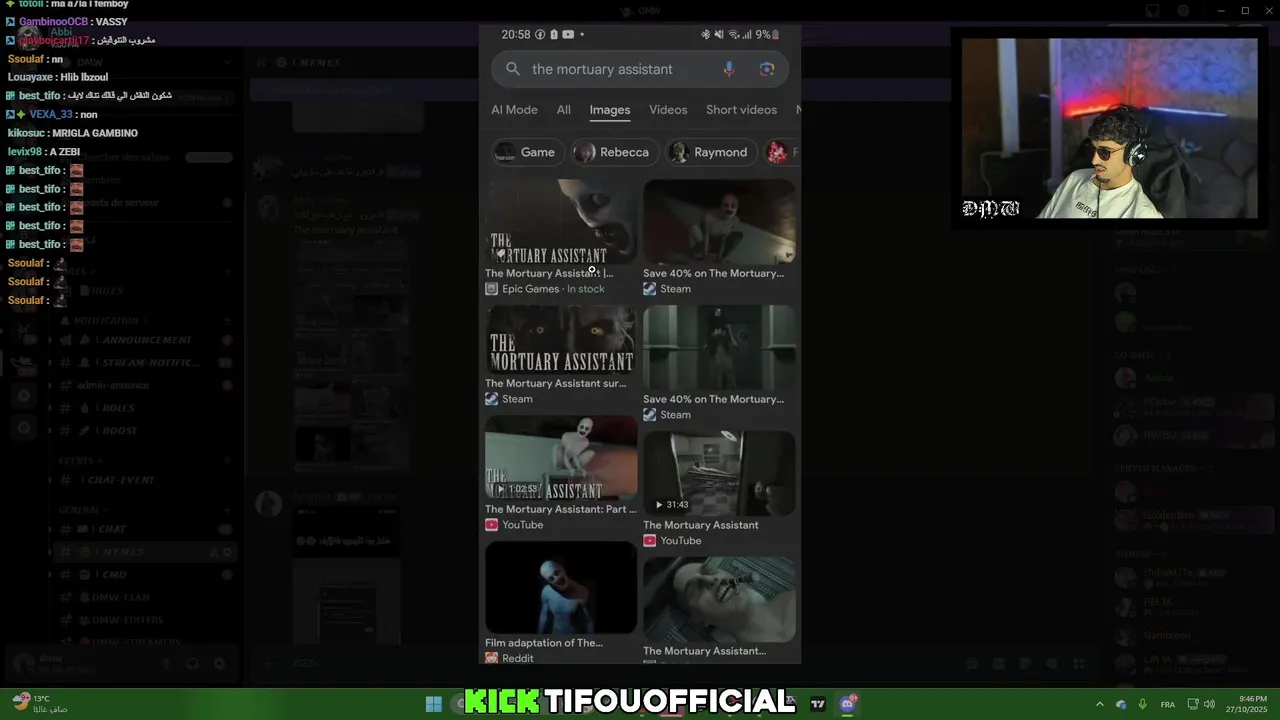
Task: Open the 1:02:53 YouTube video thumbnail
Action: coord(561,457)
